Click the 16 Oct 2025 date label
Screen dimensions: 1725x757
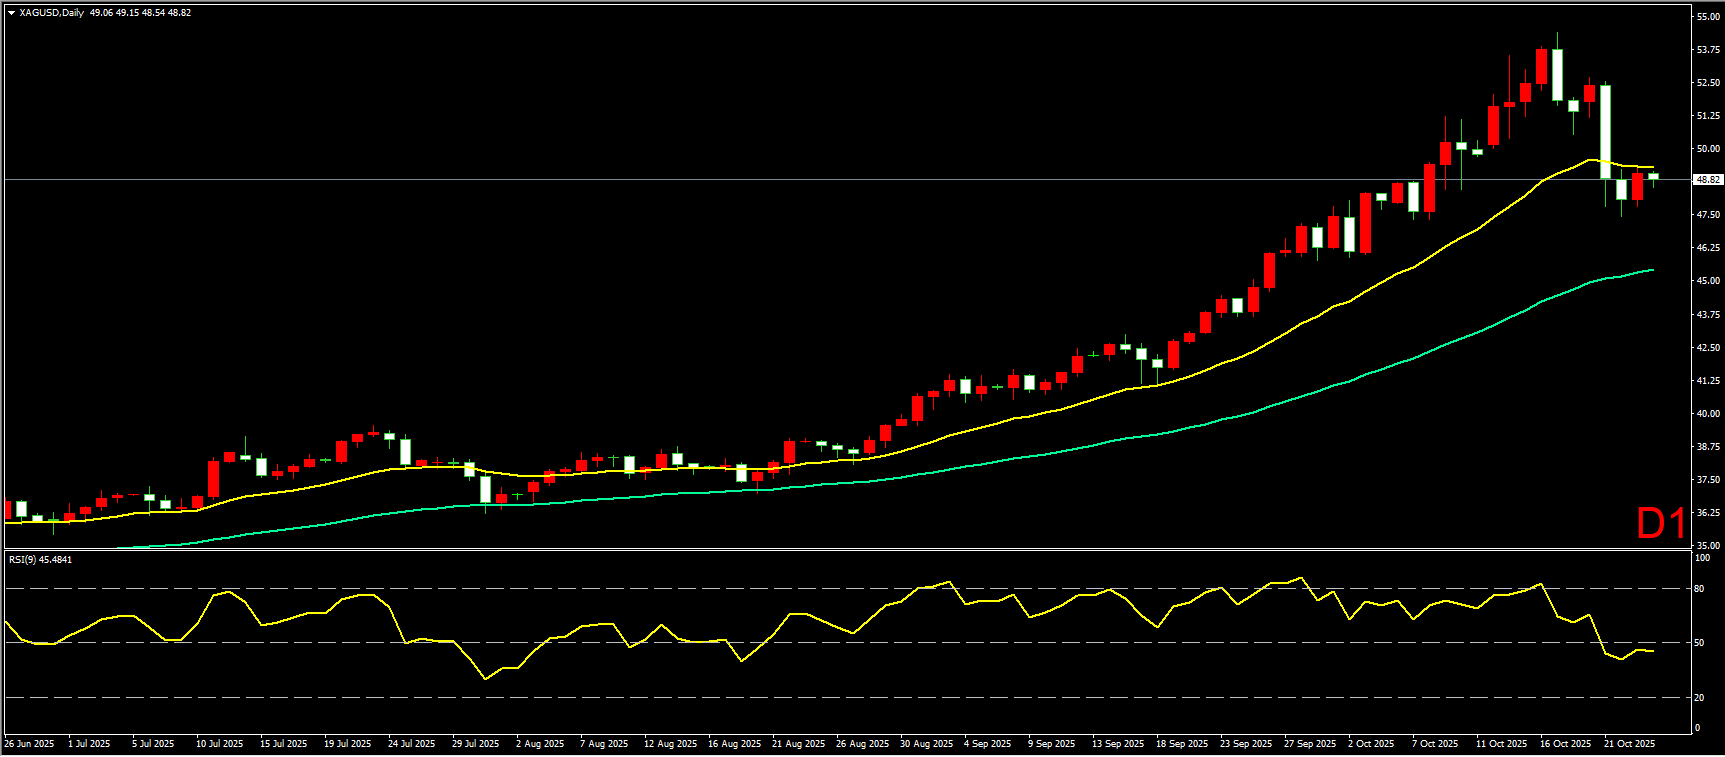pyautogui.click(x=1565, y=744)
